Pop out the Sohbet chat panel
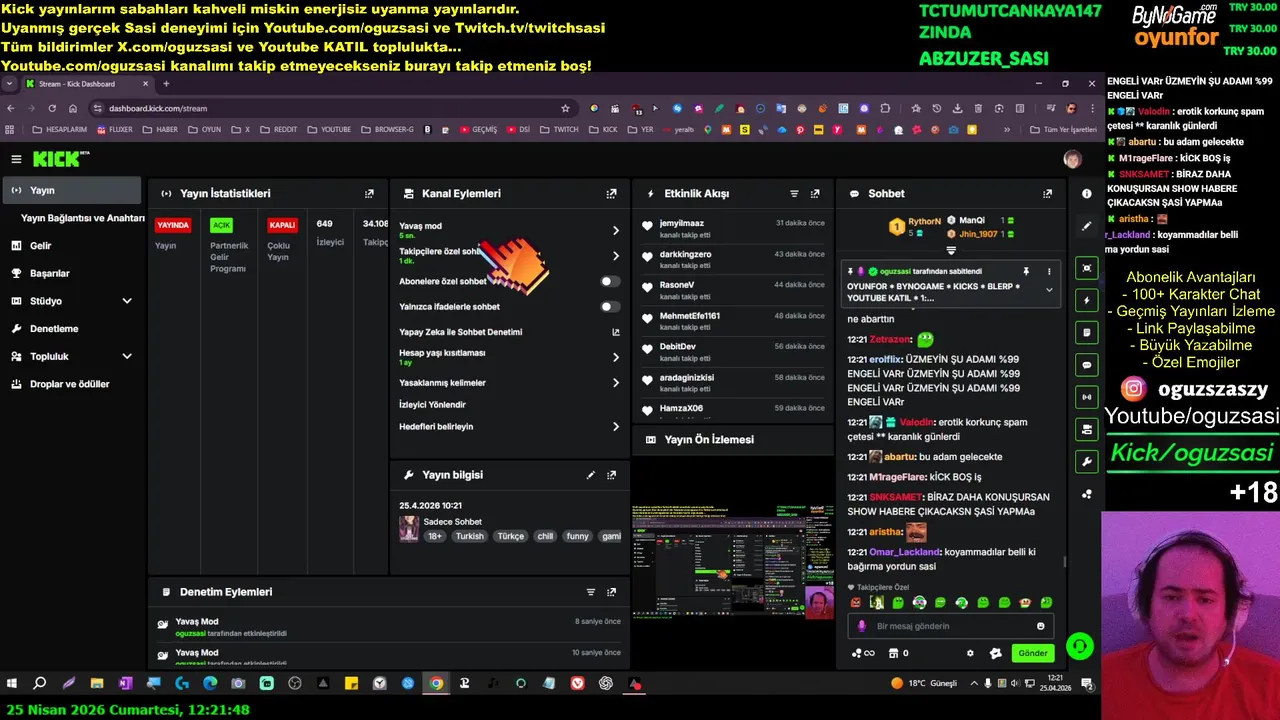 [x=1047, y=194]
